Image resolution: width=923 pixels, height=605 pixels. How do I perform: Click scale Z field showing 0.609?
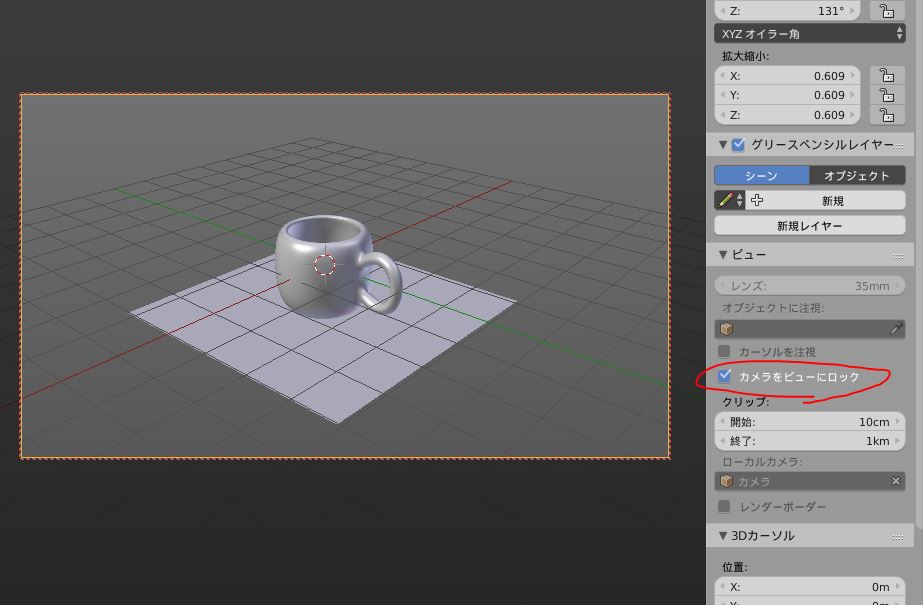tap(788, 115)
